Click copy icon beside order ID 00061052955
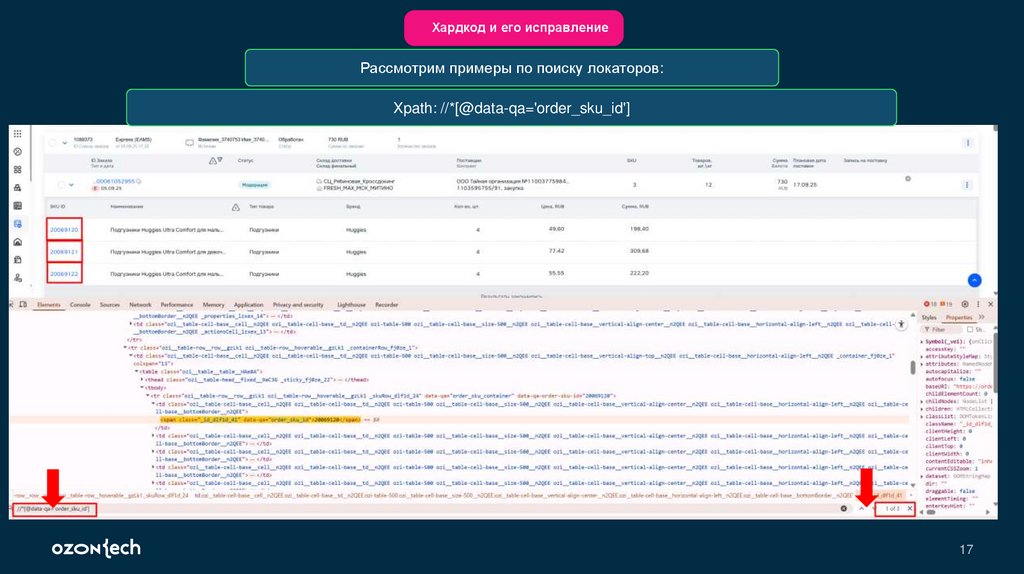The width and height of the screenshot is (1024, 574). pos(138,181)
